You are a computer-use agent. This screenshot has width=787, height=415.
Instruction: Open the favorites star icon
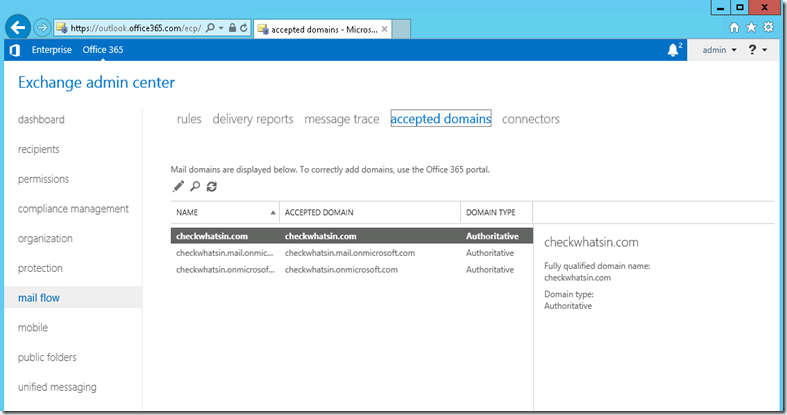tap(751, 28)
